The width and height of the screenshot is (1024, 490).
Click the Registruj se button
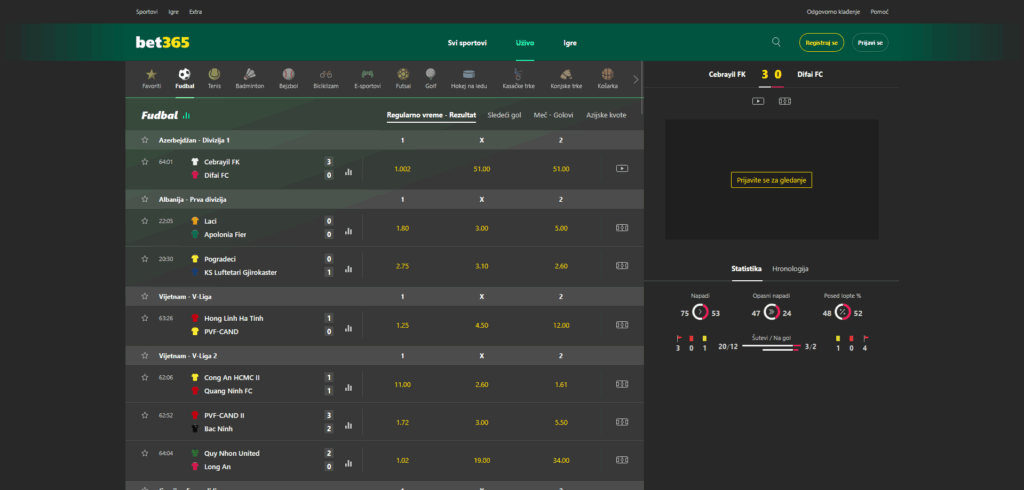[821, 42]
